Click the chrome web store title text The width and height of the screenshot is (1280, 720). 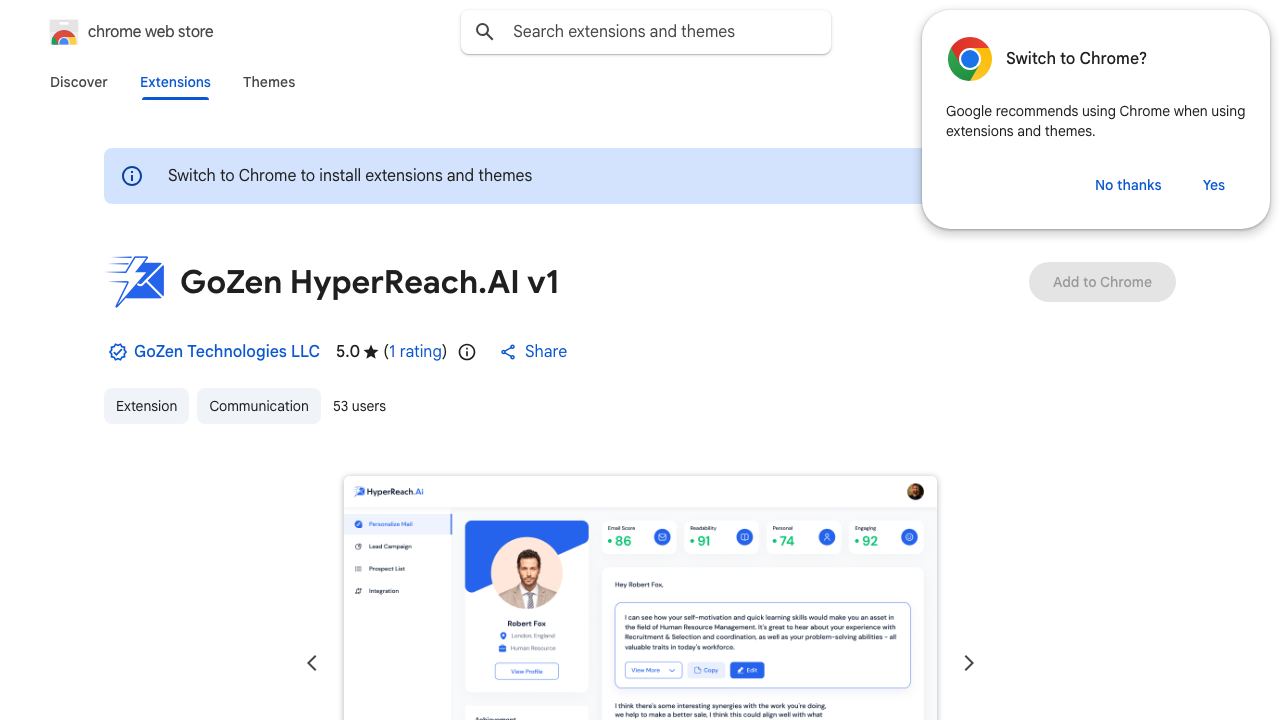pyautogui.click(x=151, y=32)
